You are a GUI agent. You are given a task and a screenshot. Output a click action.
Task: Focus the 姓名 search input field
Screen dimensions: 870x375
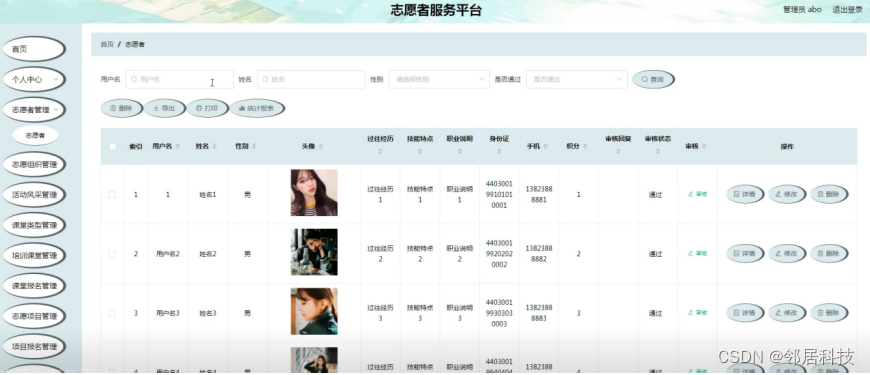click(x=311, y=79)
